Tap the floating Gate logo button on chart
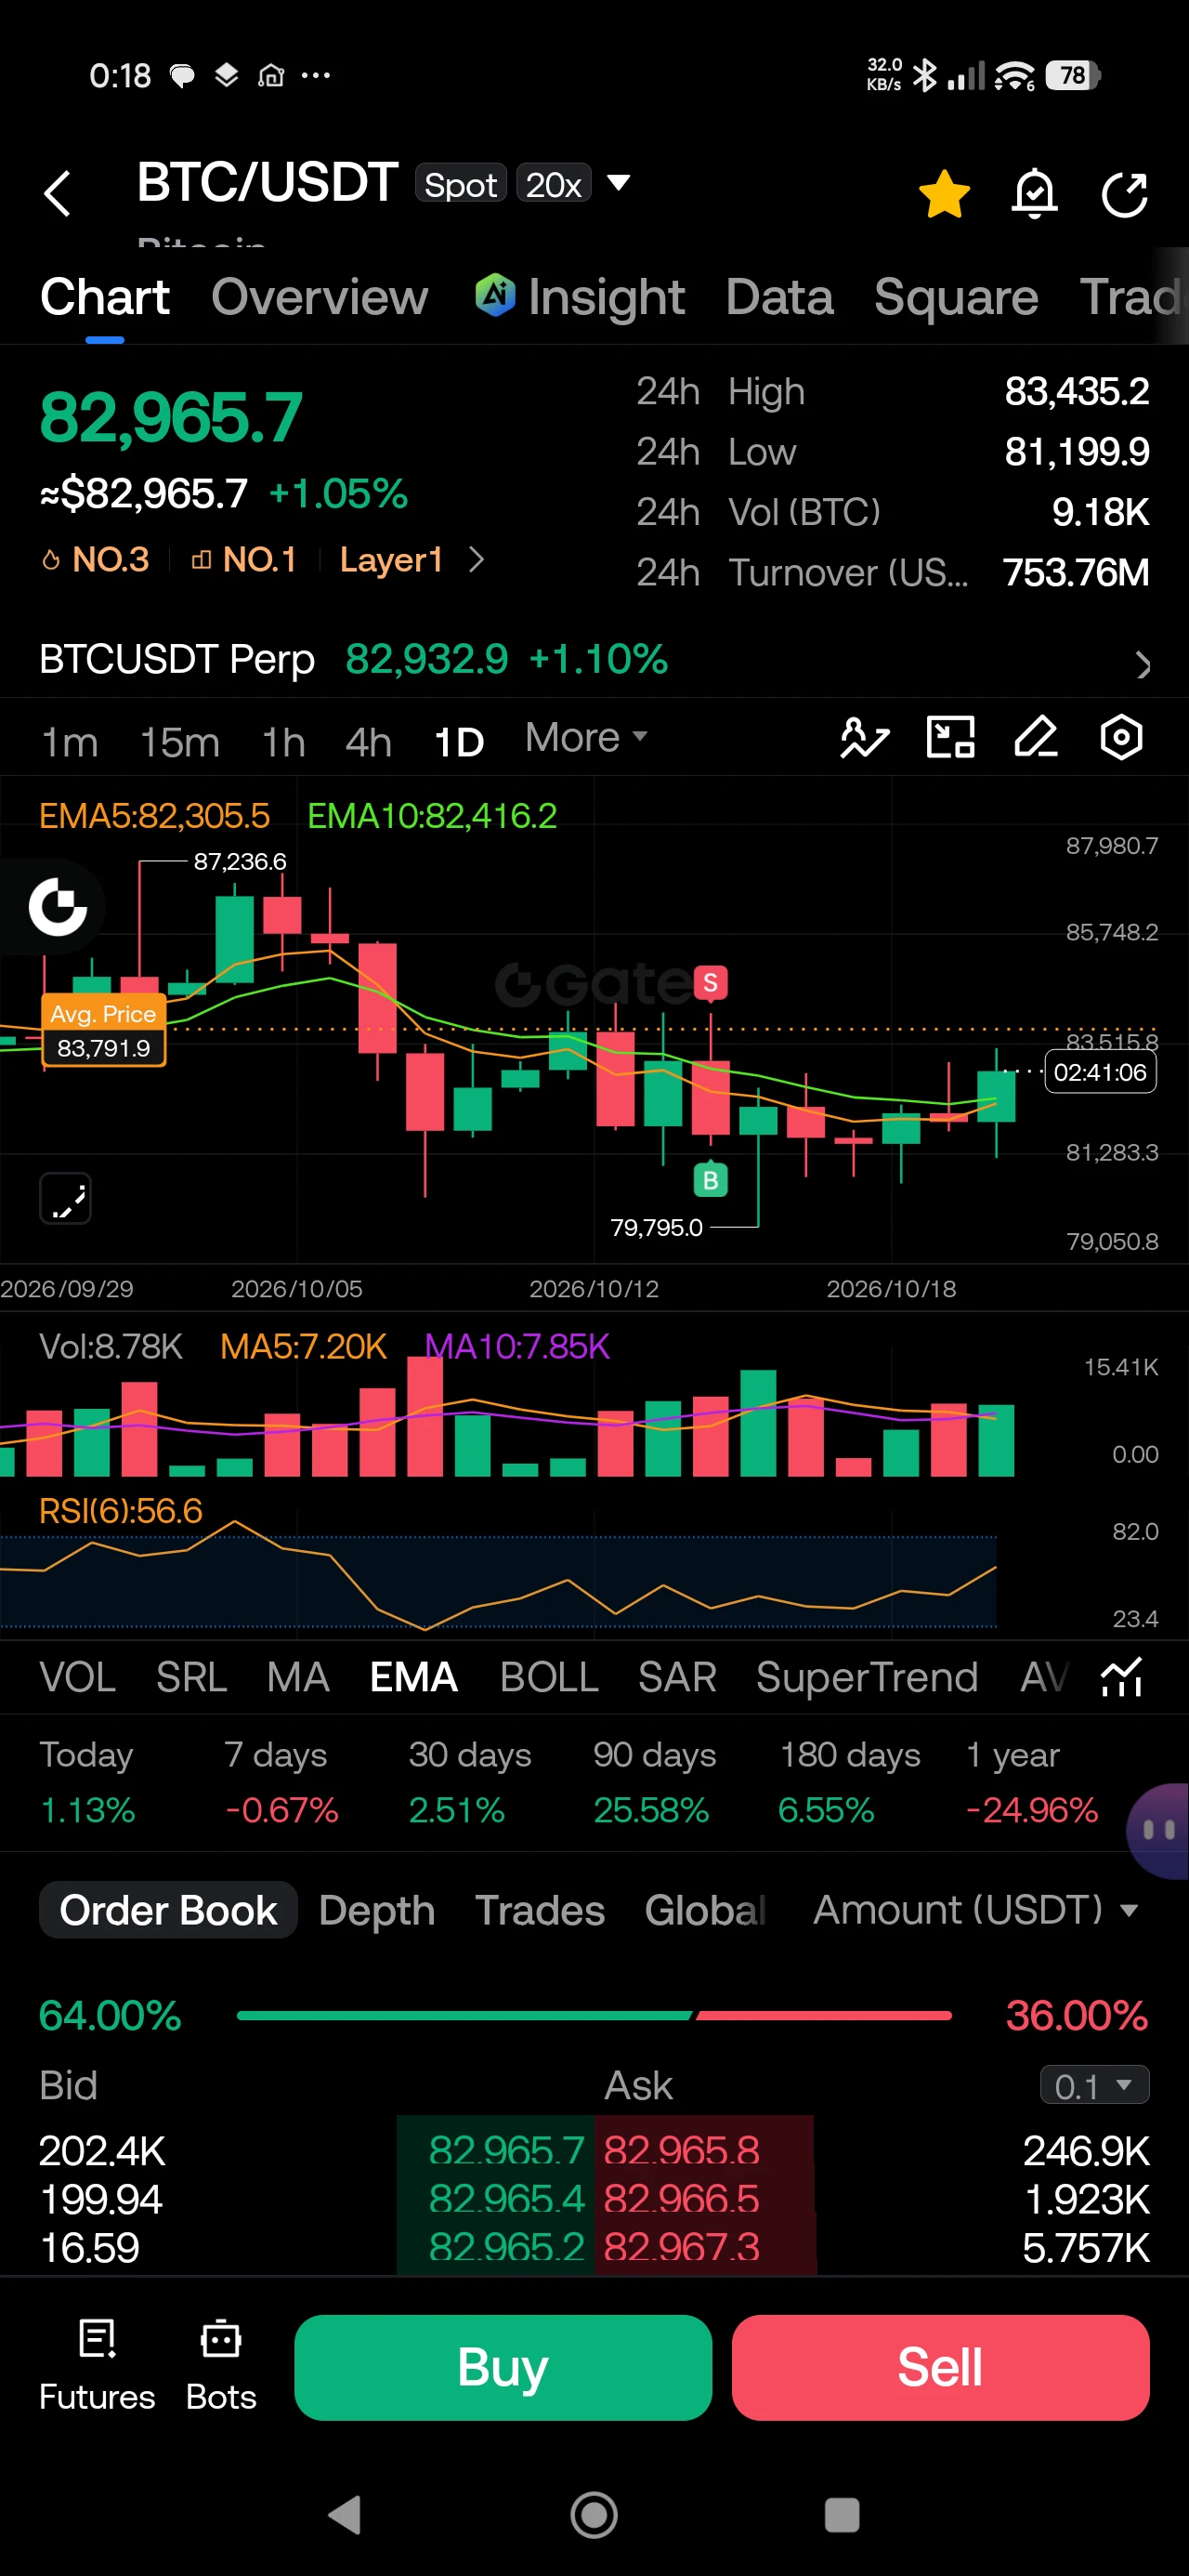The height and width of the screenshot is (2576, 1189). pyautogui.click(x=57, y=907)
